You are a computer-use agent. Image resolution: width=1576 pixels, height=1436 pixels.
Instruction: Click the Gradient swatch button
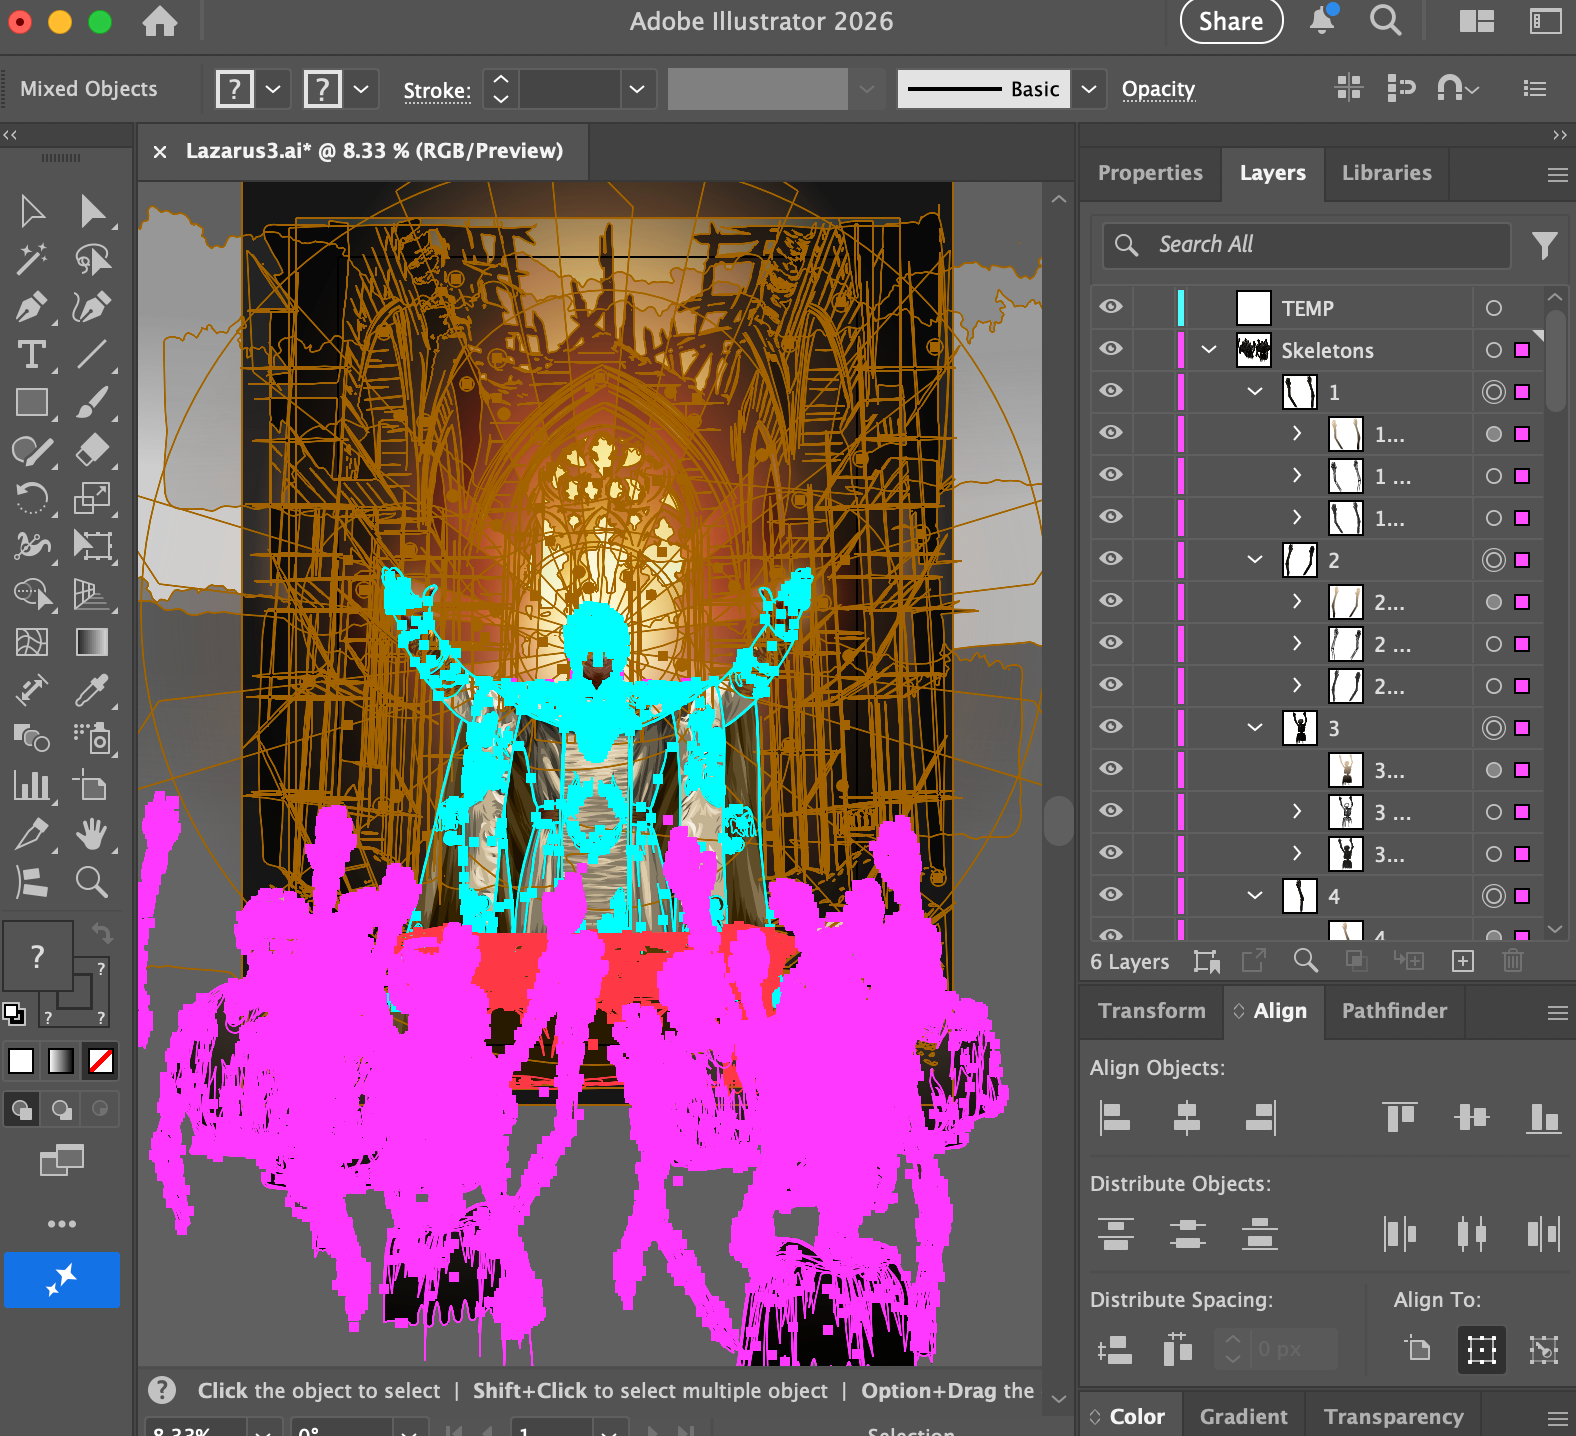(61, 1060)
